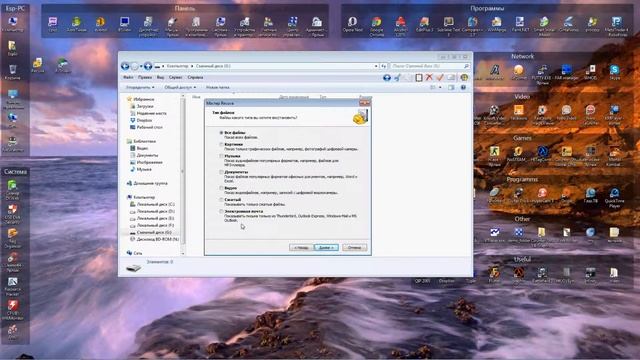Open the recent locations dropdown arrow
Screen dimensions: 640x360
[x=141, y=66]
